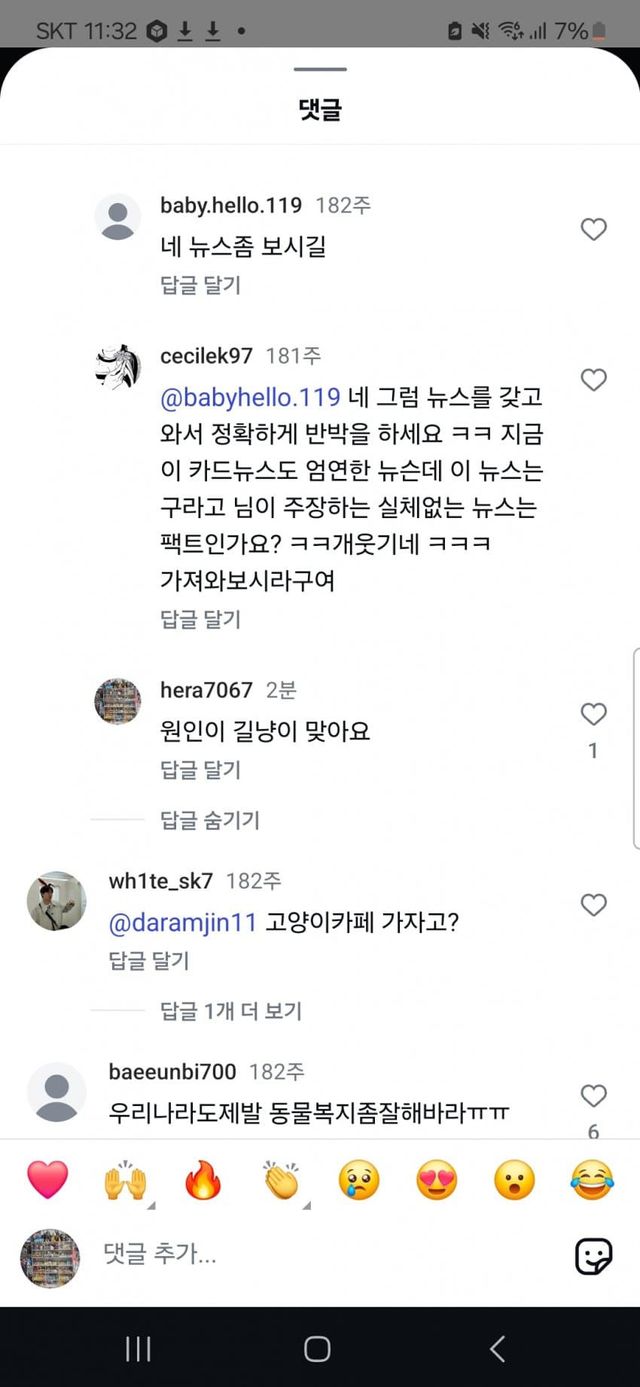This screenshot has width=640, height=1387.
Task: Open the sticker picker icon
Action: point(593,1256)
